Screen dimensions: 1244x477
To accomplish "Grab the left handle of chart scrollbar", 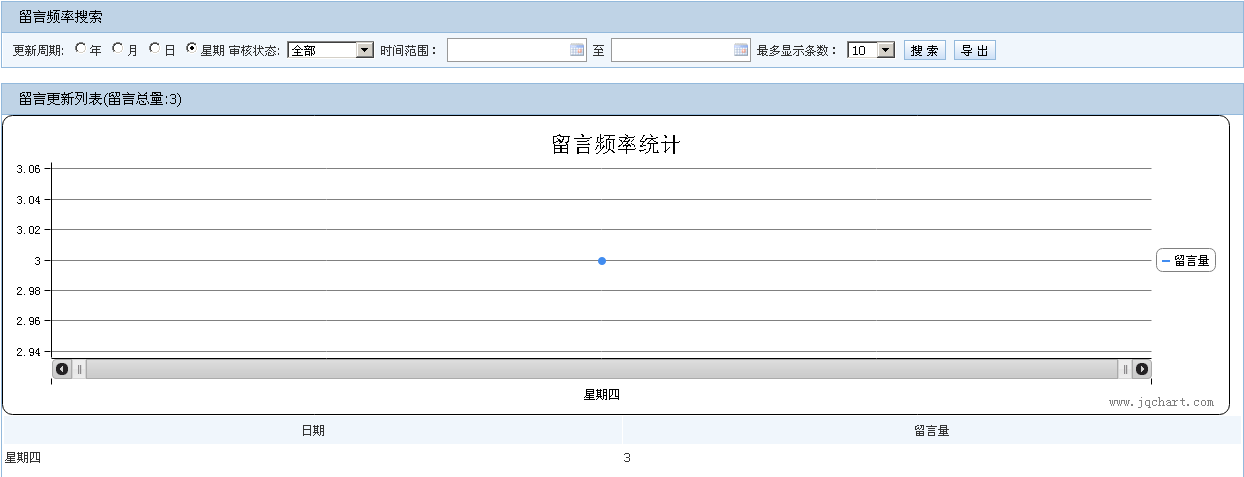I will point(80,369).
